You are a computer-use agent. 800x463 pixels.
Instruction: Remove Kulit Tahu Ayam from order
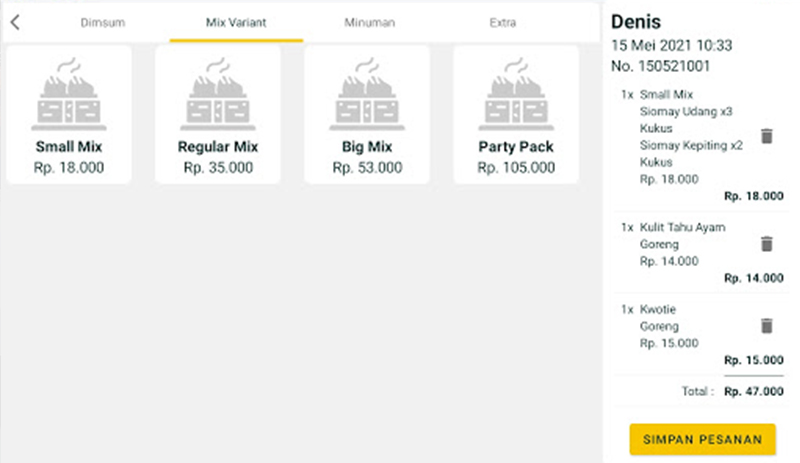coord(767,243)
